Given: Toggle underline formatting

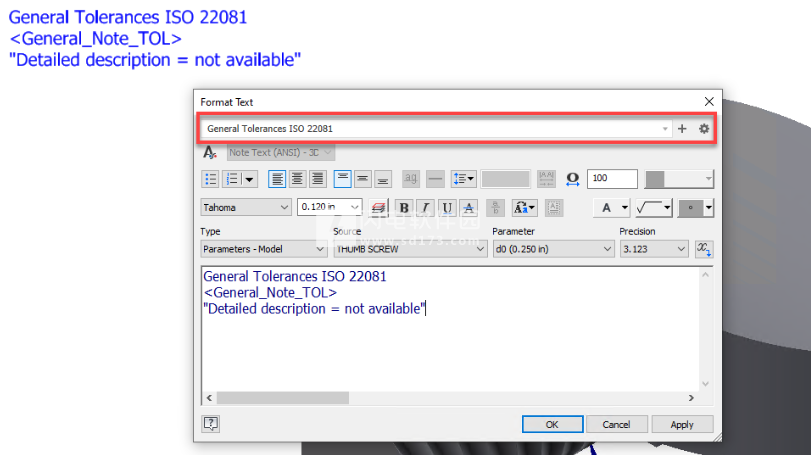Looking at the screenshot, I should point(447,208).
